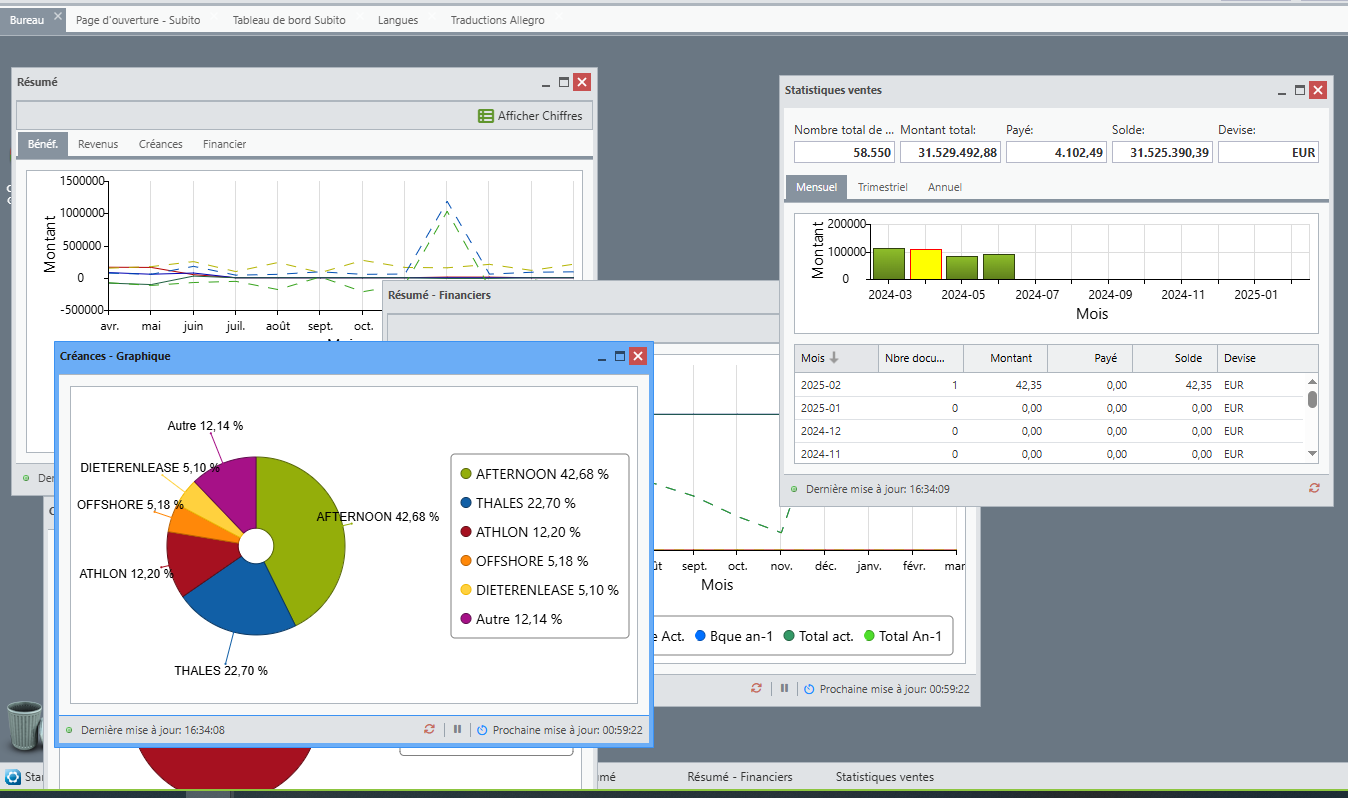Click the yellow bar in the monthly chart
The image size is (1348, 798).
(x=926, y=264)
